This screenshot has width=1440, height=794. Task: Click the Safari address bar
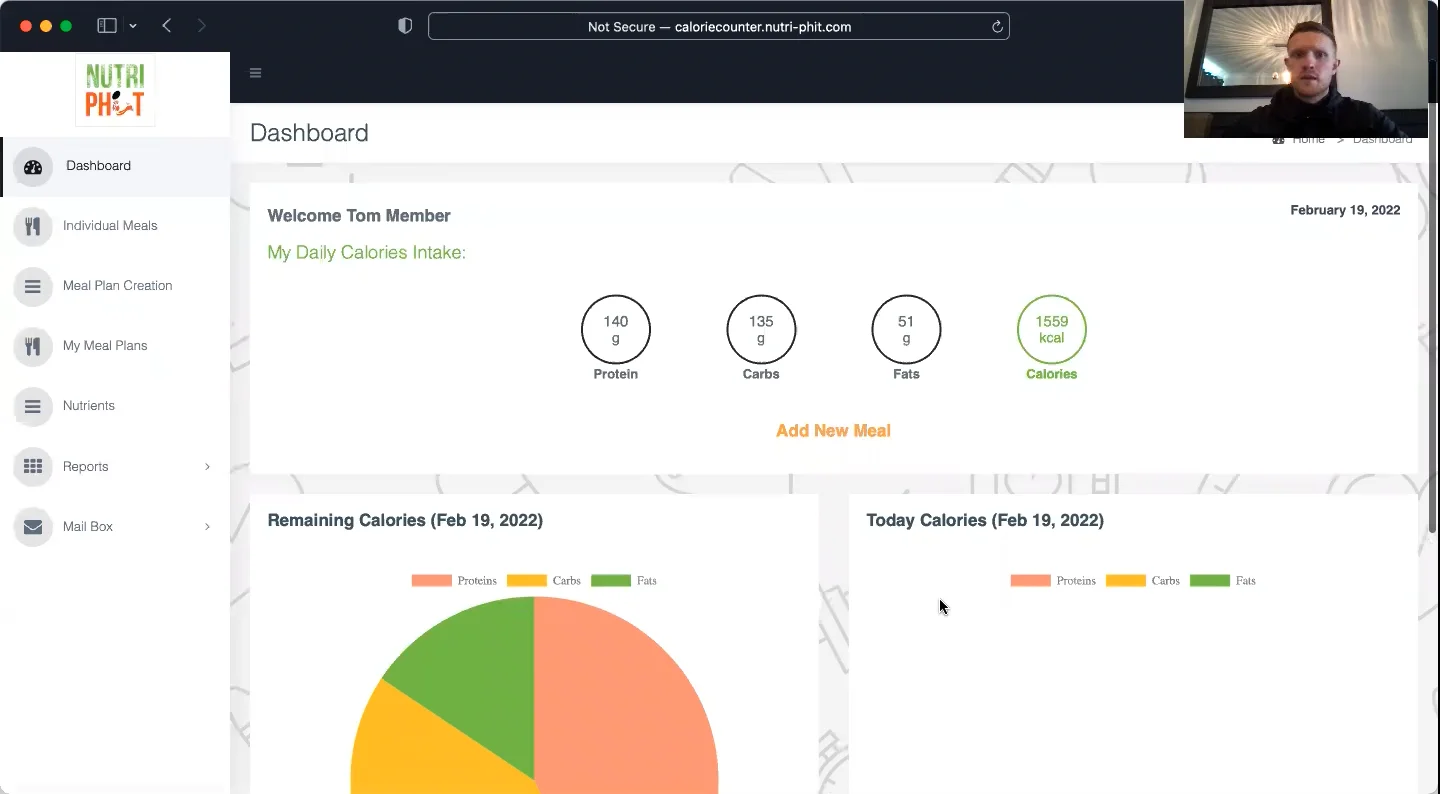[719, 27]
